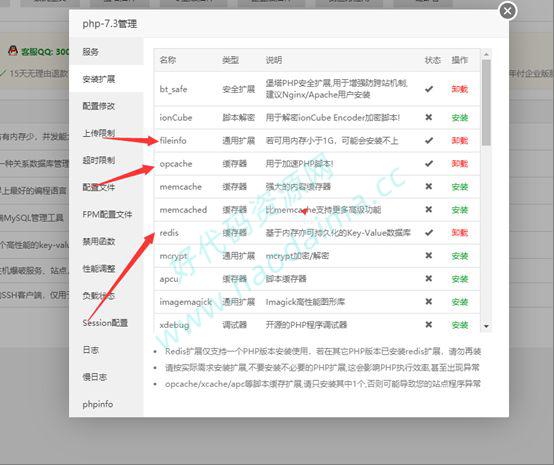
Task: Uninstall the redis extension
Action: pyautogui.click(x=459, y=233)
